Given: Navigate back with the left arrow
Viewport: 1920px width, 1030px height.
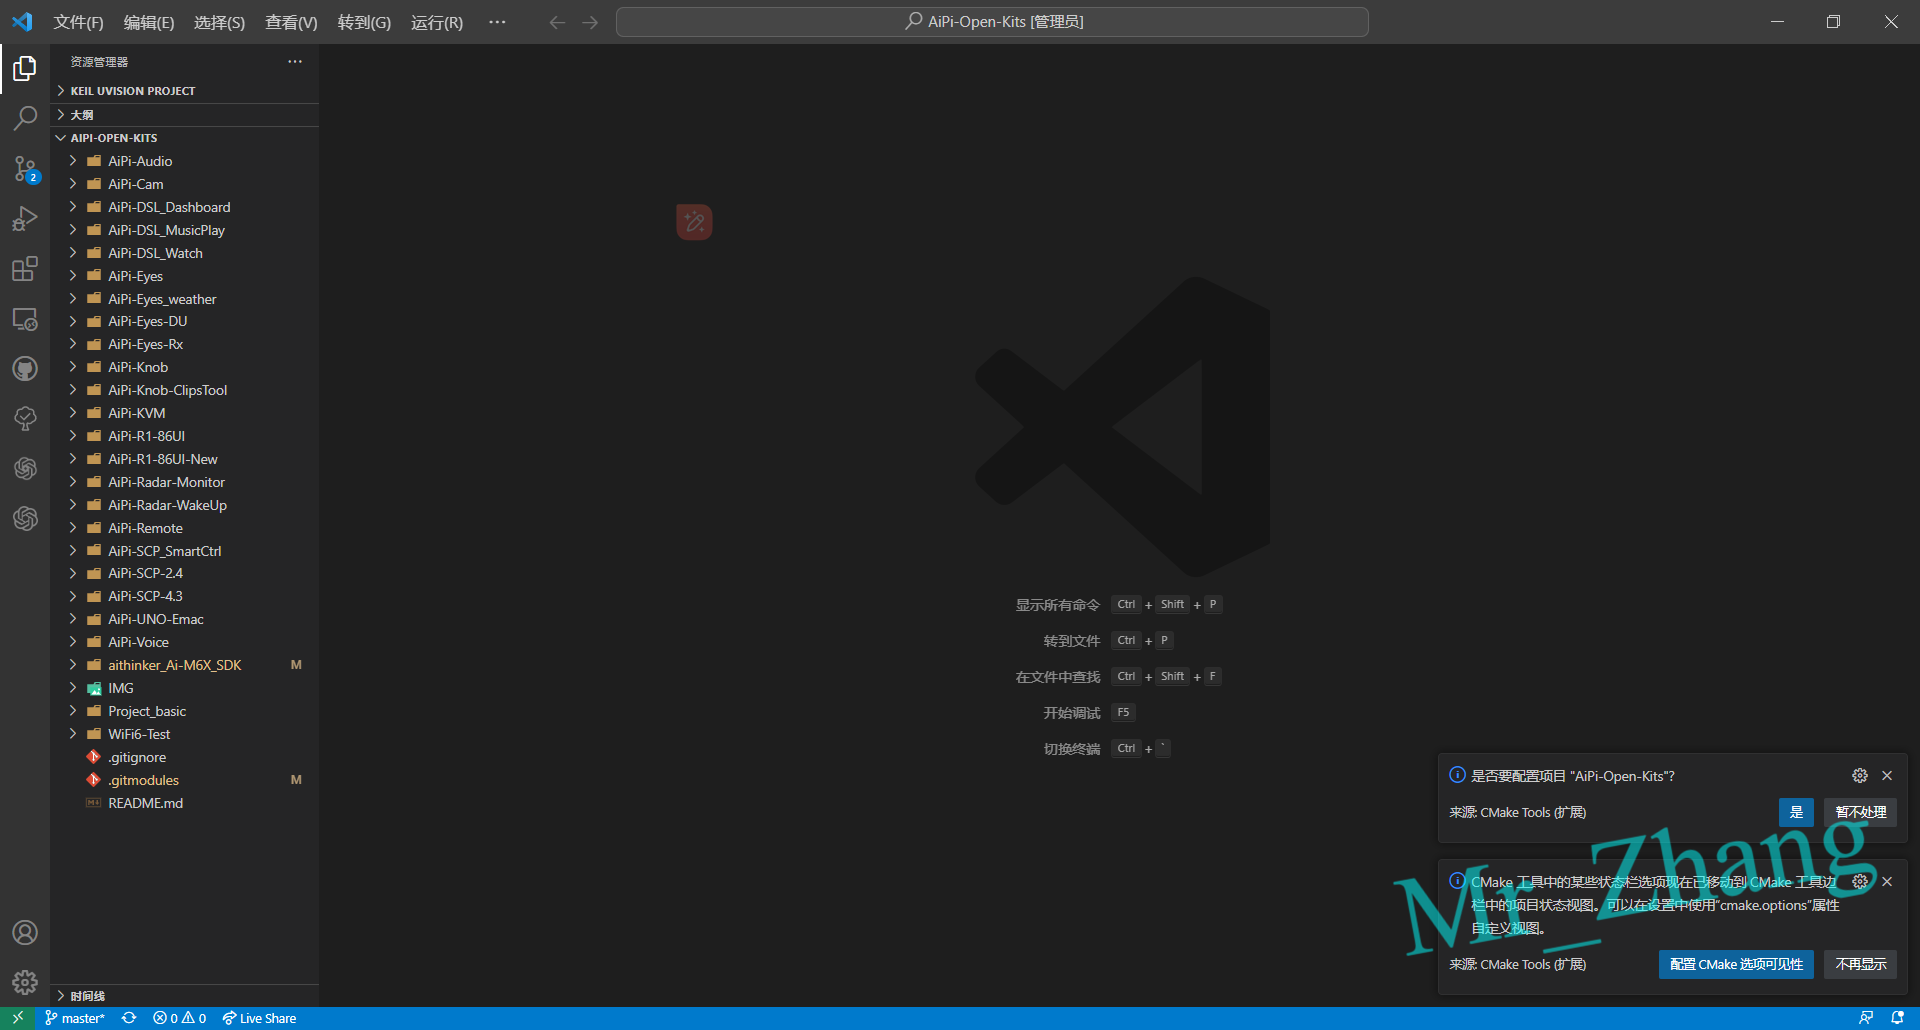Looking at the screenshot, I should [x=557, y=22].
